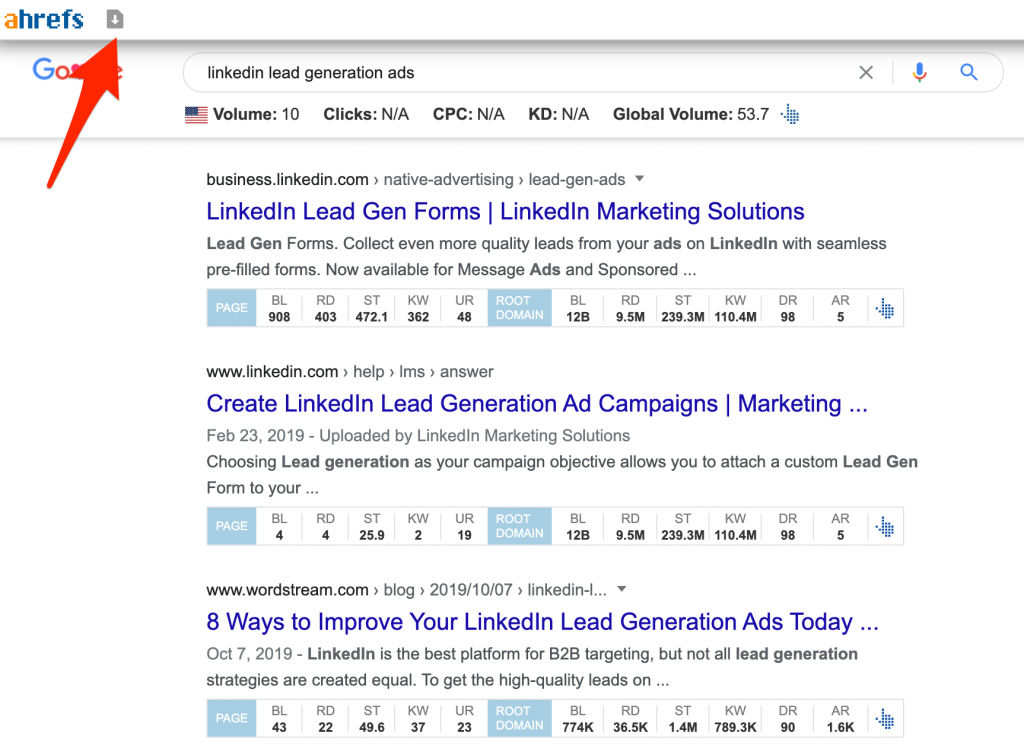Click PAGE label in the WordStream metrics bar
1024x752 pixels.
pos(232,718)
